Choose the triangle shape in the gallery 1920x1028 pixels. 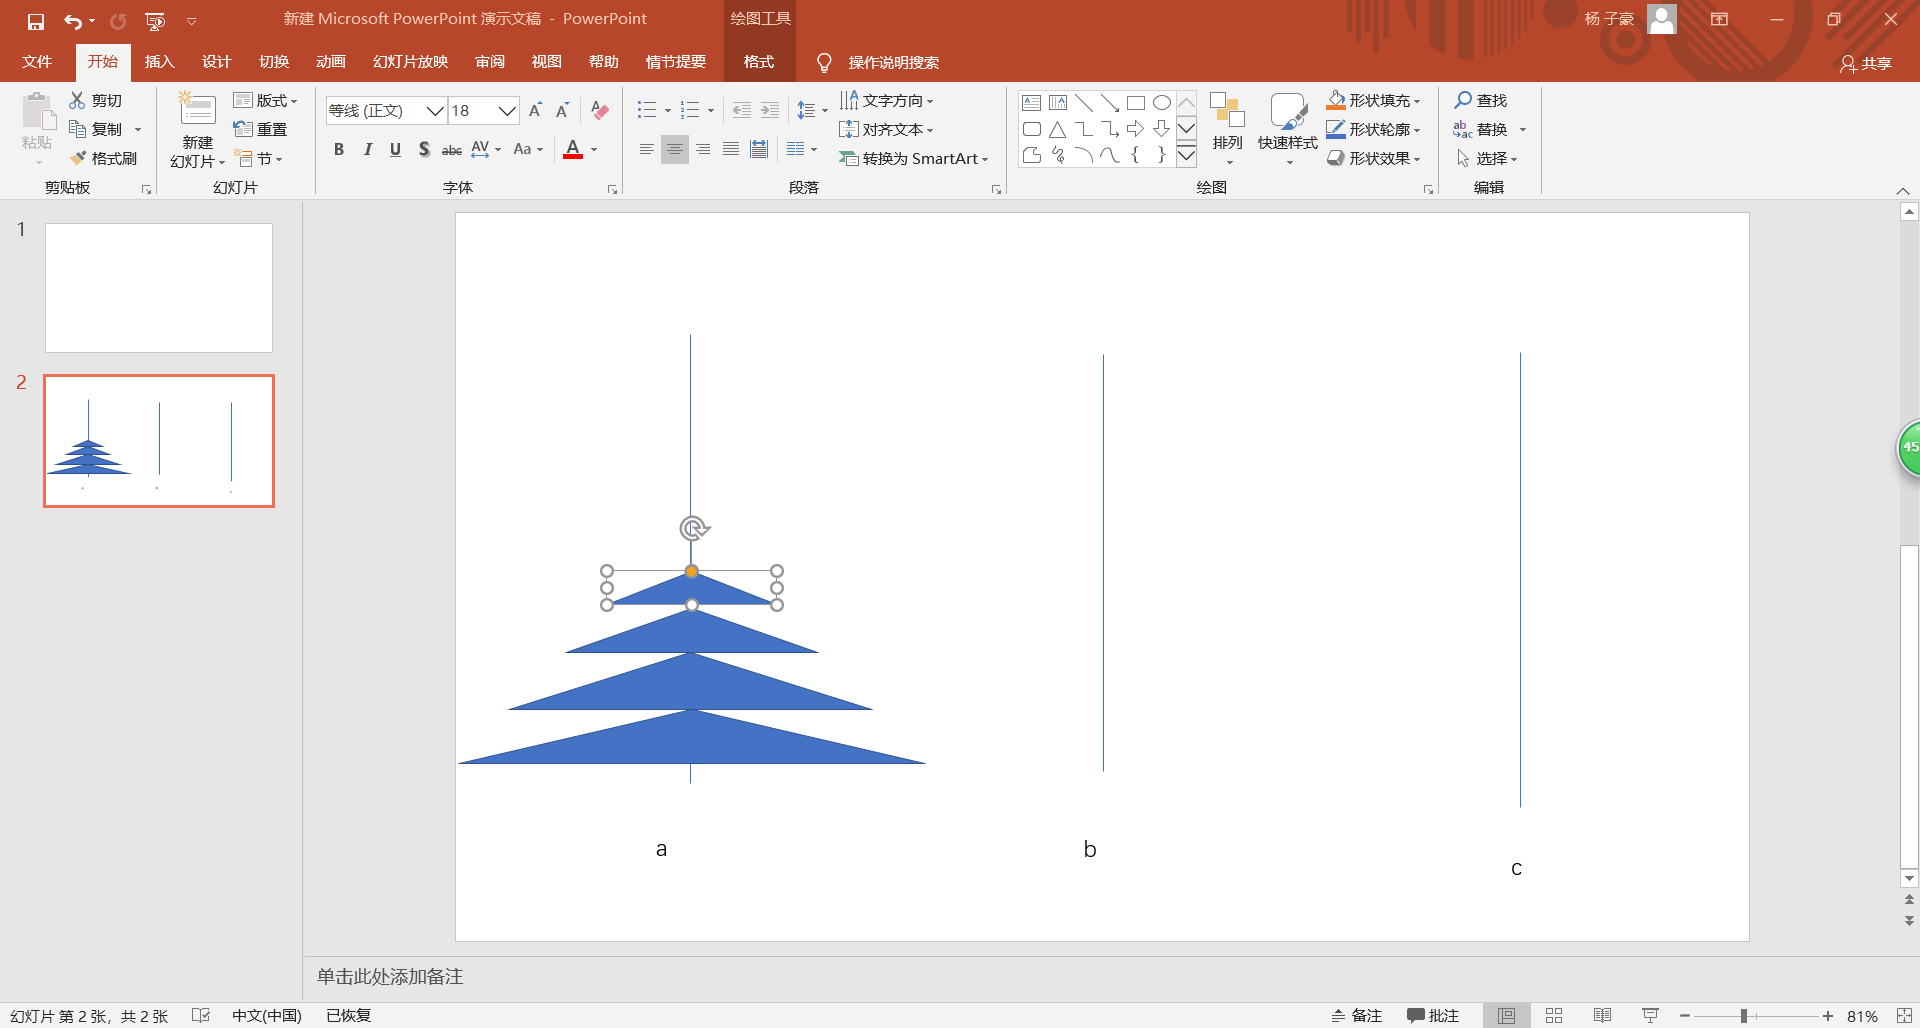1057,129
